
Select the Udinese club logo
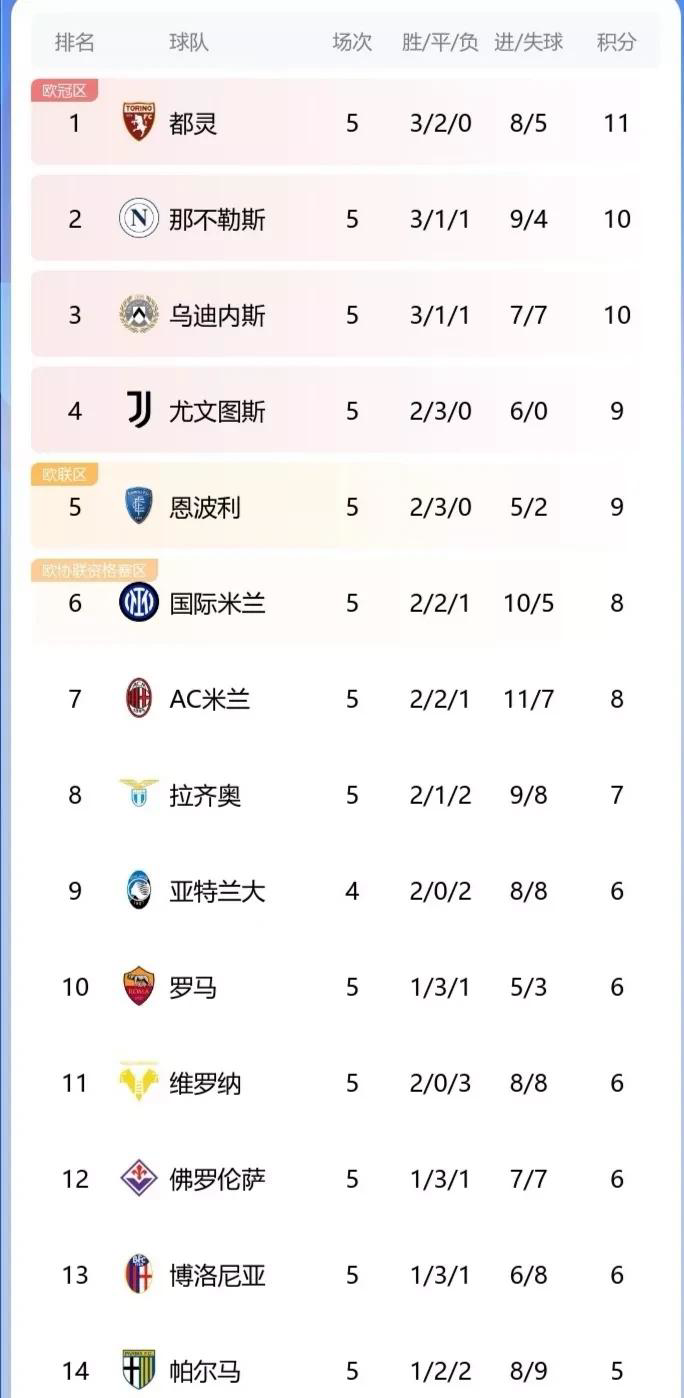140,314
